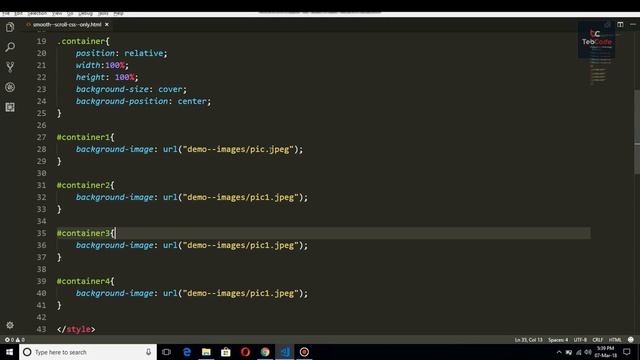Screen dimensions: 640x360
Task: Change line ending via CRLF
Action: pos(598,340)
